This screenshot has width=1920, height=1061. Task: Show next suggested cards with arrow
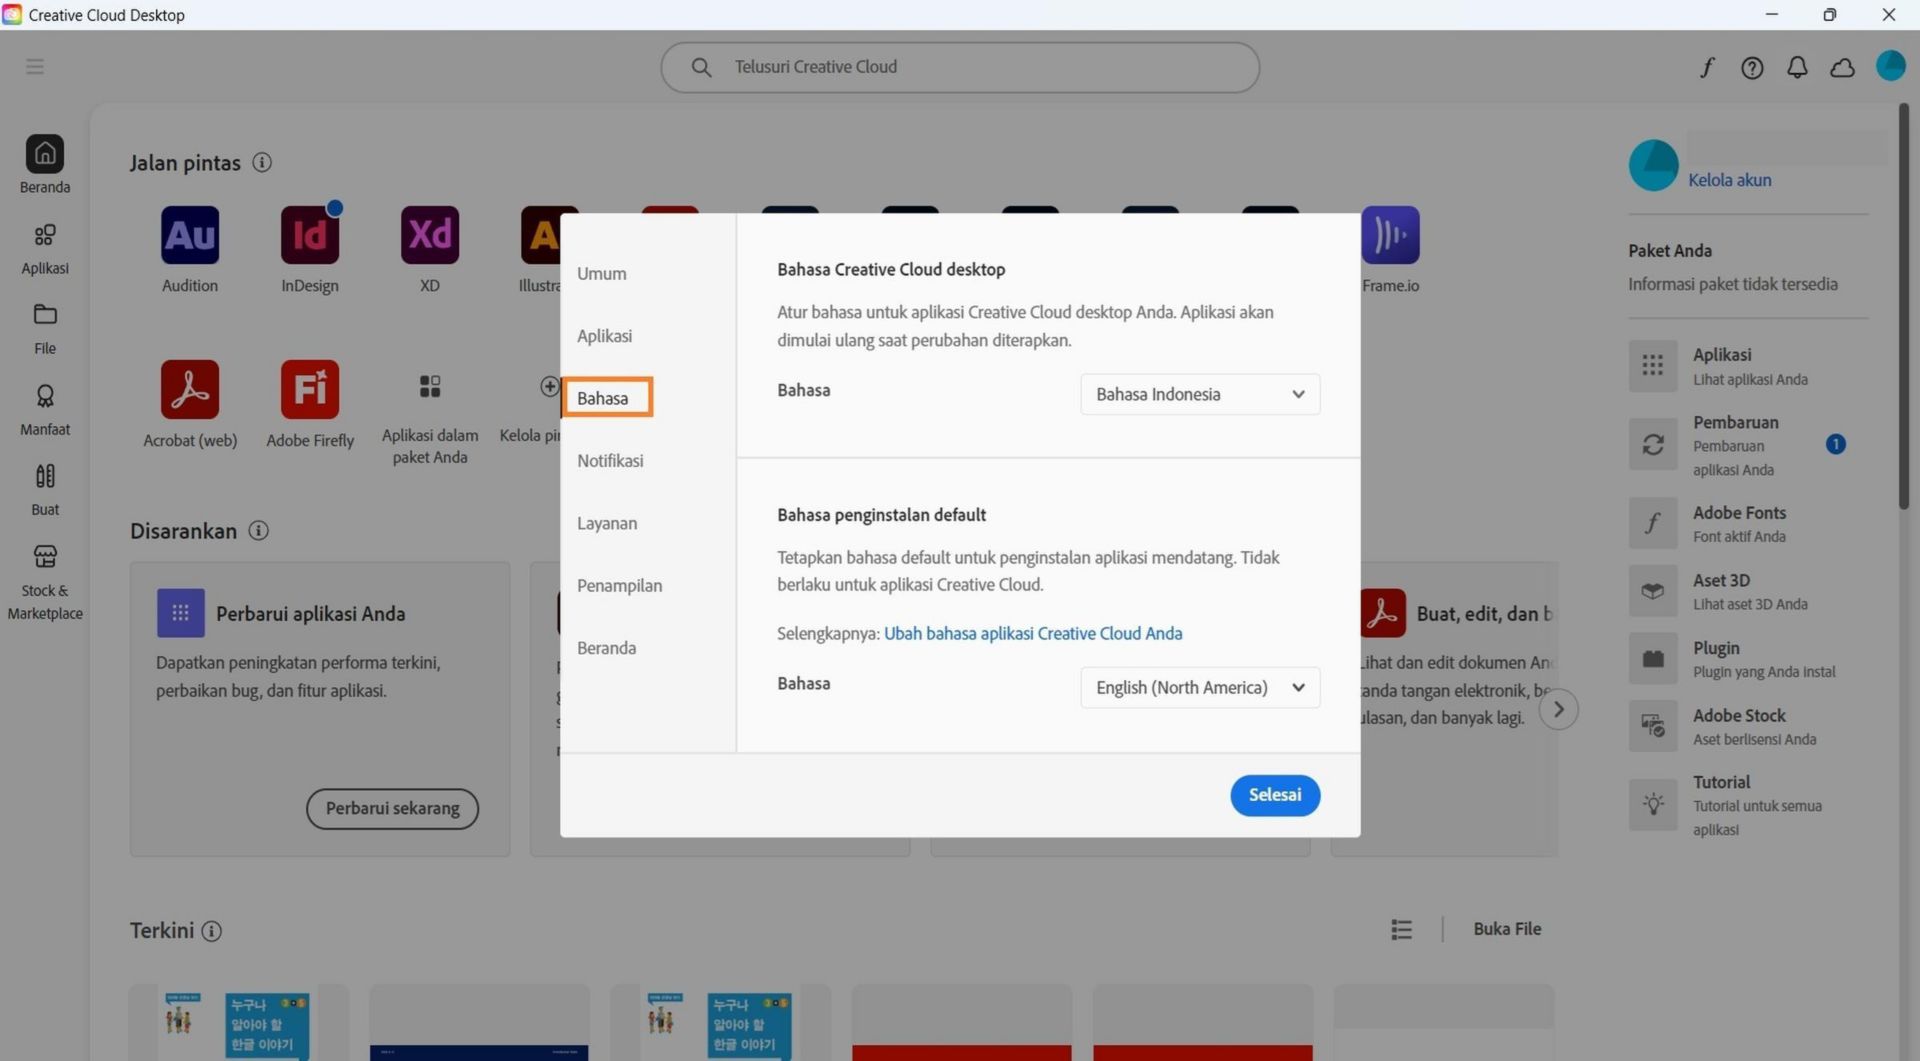tap(1558, 709)
